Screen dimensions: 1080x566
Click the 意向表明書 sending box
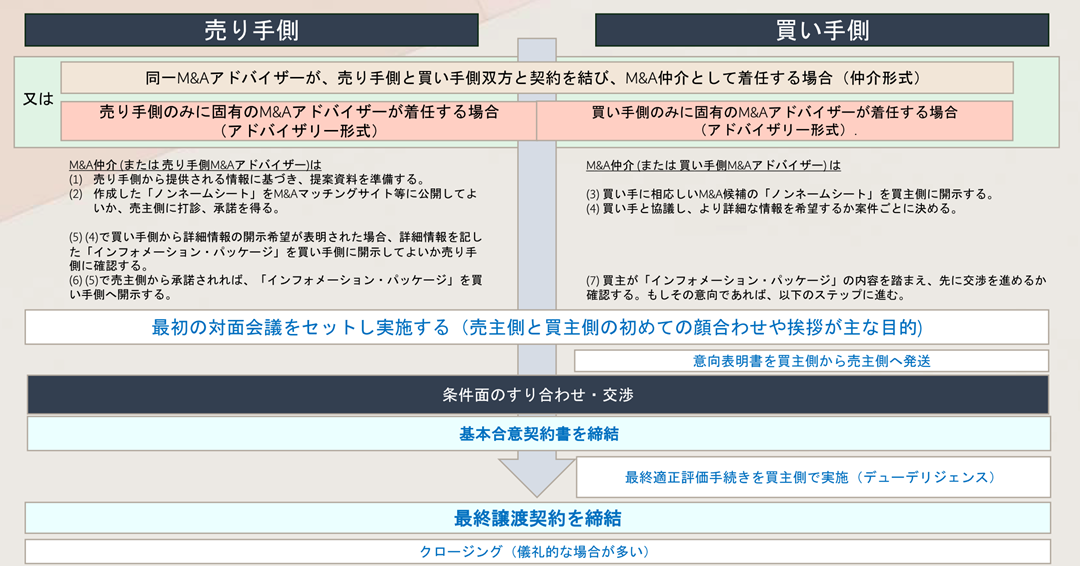click(811, 361)
